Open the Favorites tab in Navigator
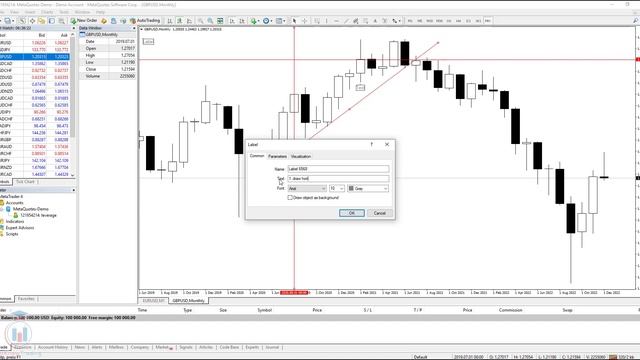 click(27, 299)
